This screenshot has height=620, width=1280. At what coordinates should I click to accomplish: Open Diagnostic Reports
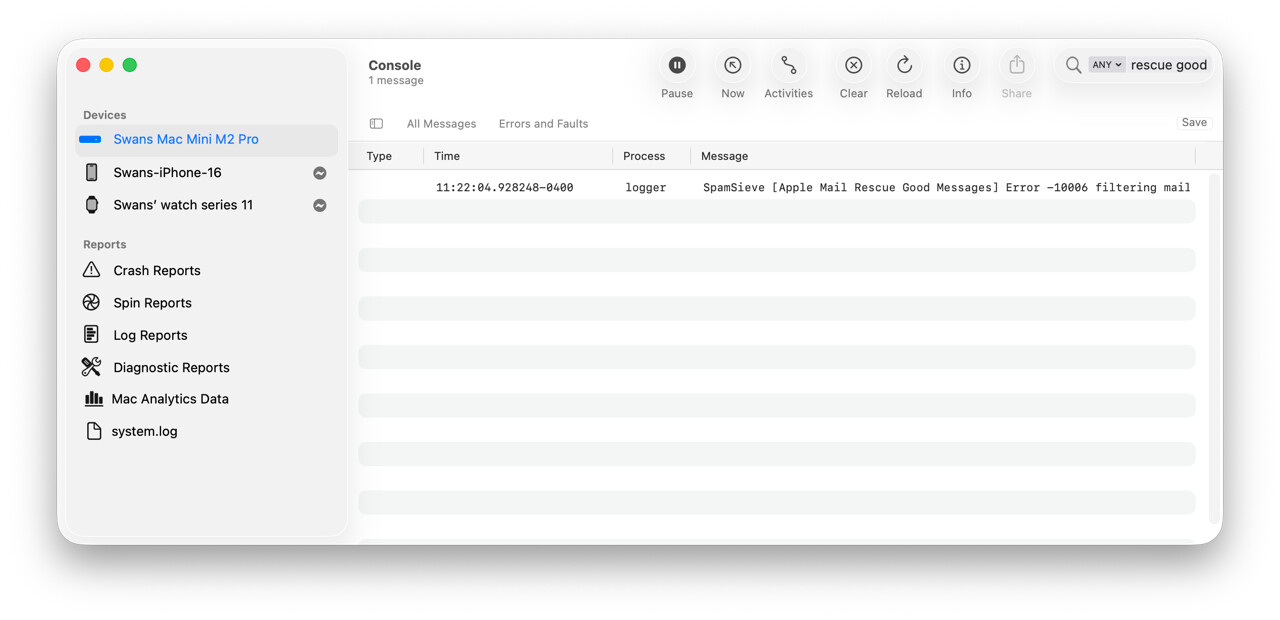click(171, 368)
